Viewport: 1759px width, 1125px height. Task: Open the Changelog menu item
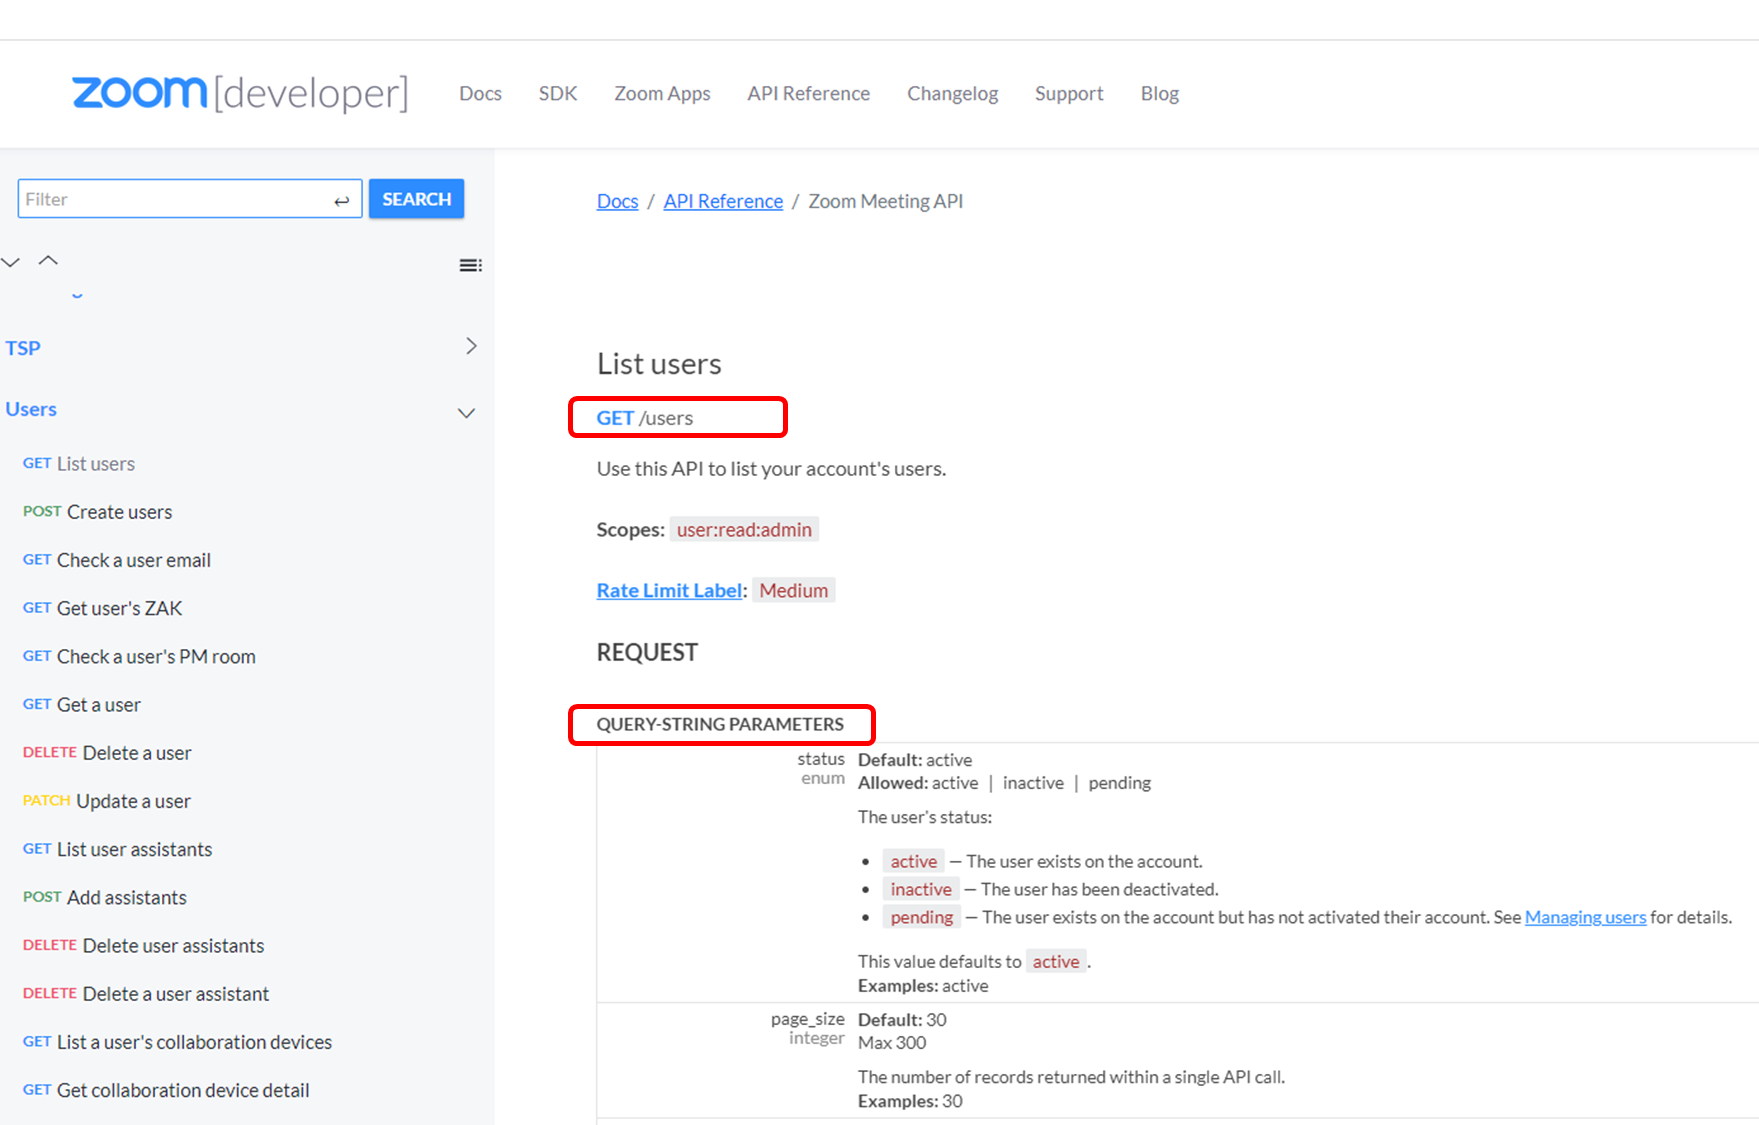coord(952,93)
